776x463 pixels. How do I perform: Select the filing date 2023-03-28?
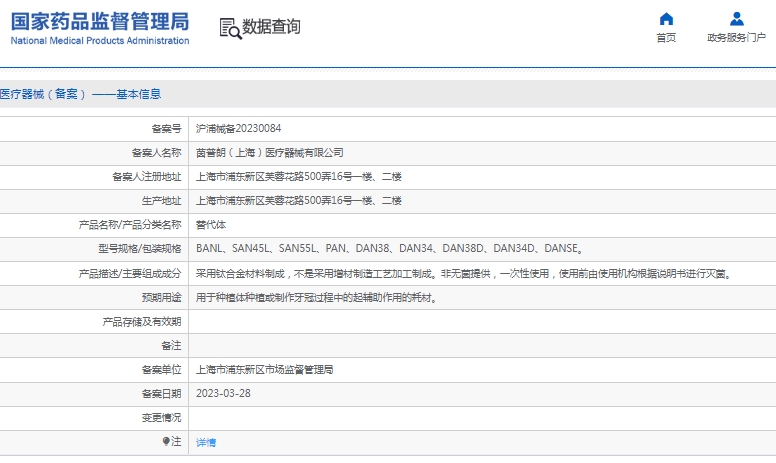(223, 393)
